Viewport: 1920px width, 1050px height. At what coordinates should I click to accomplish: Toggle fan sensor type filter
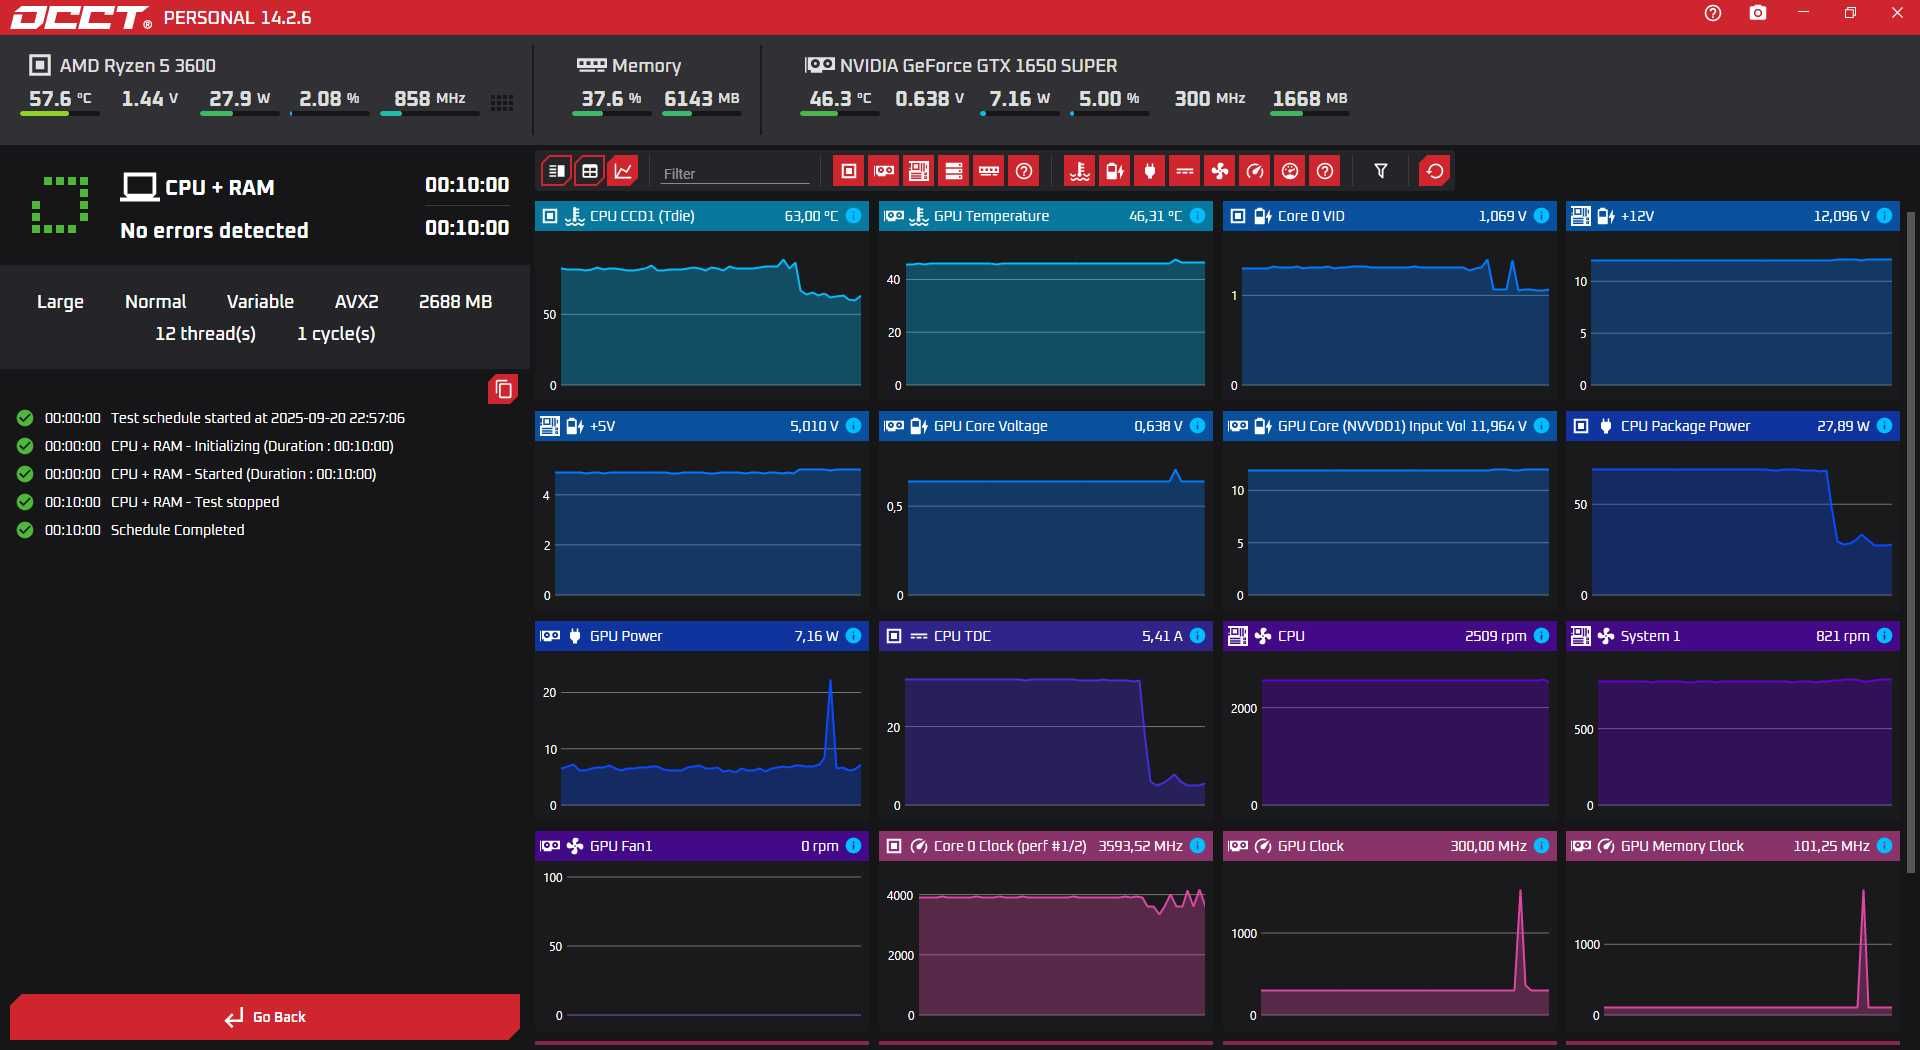pyautogui.click(x=1220, y=171)
